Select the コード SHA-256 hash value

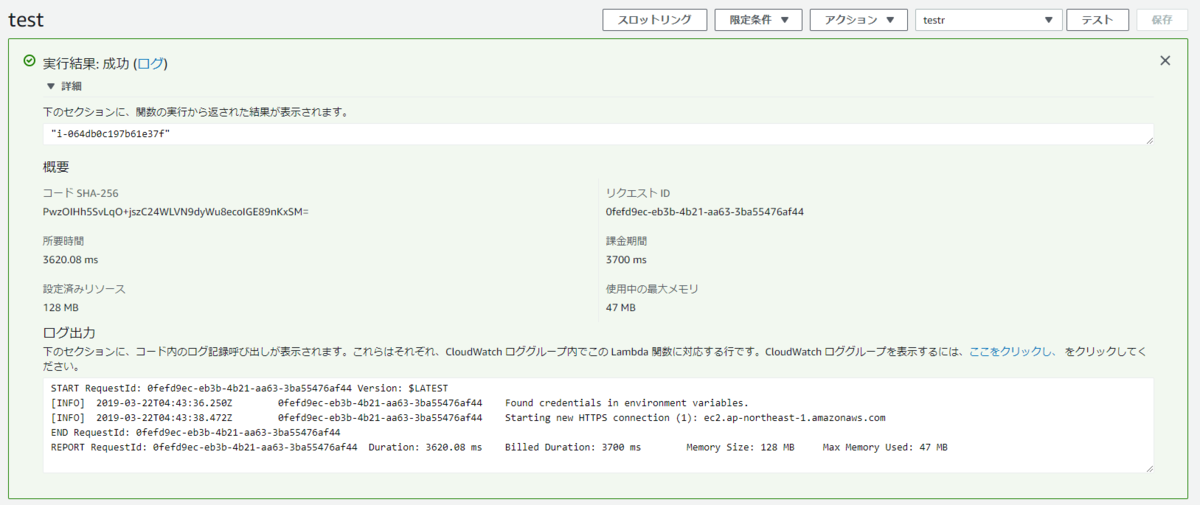[x=176, y=212]
